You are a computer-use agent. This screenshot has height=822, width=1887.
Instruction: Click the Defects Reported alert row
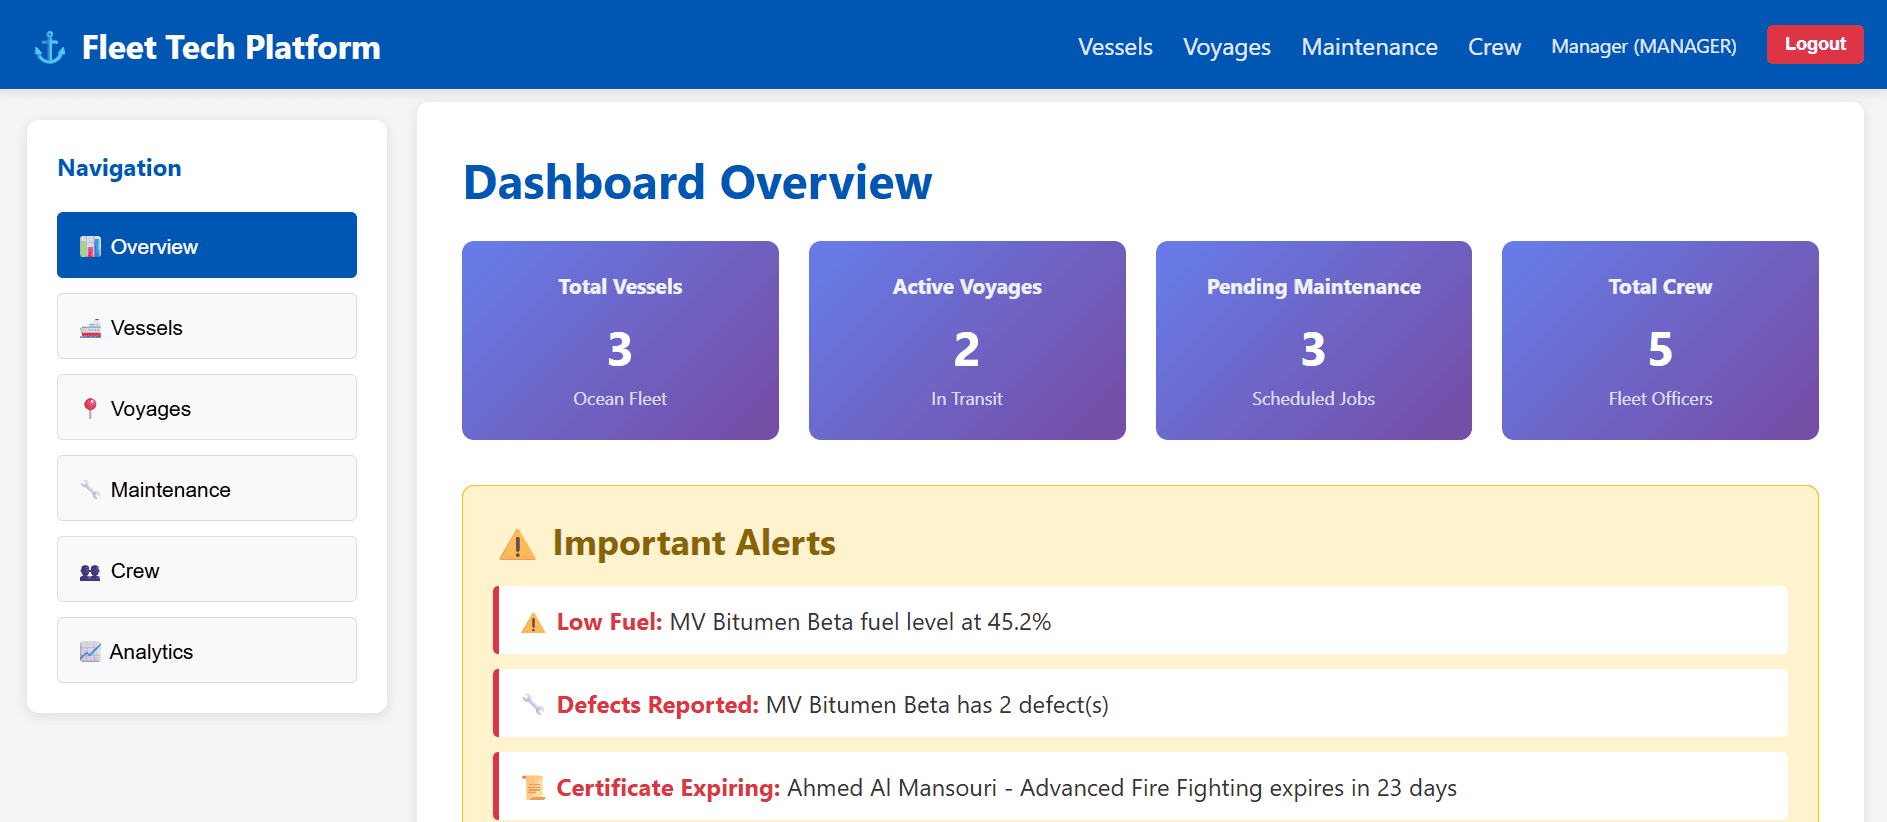1140,704
